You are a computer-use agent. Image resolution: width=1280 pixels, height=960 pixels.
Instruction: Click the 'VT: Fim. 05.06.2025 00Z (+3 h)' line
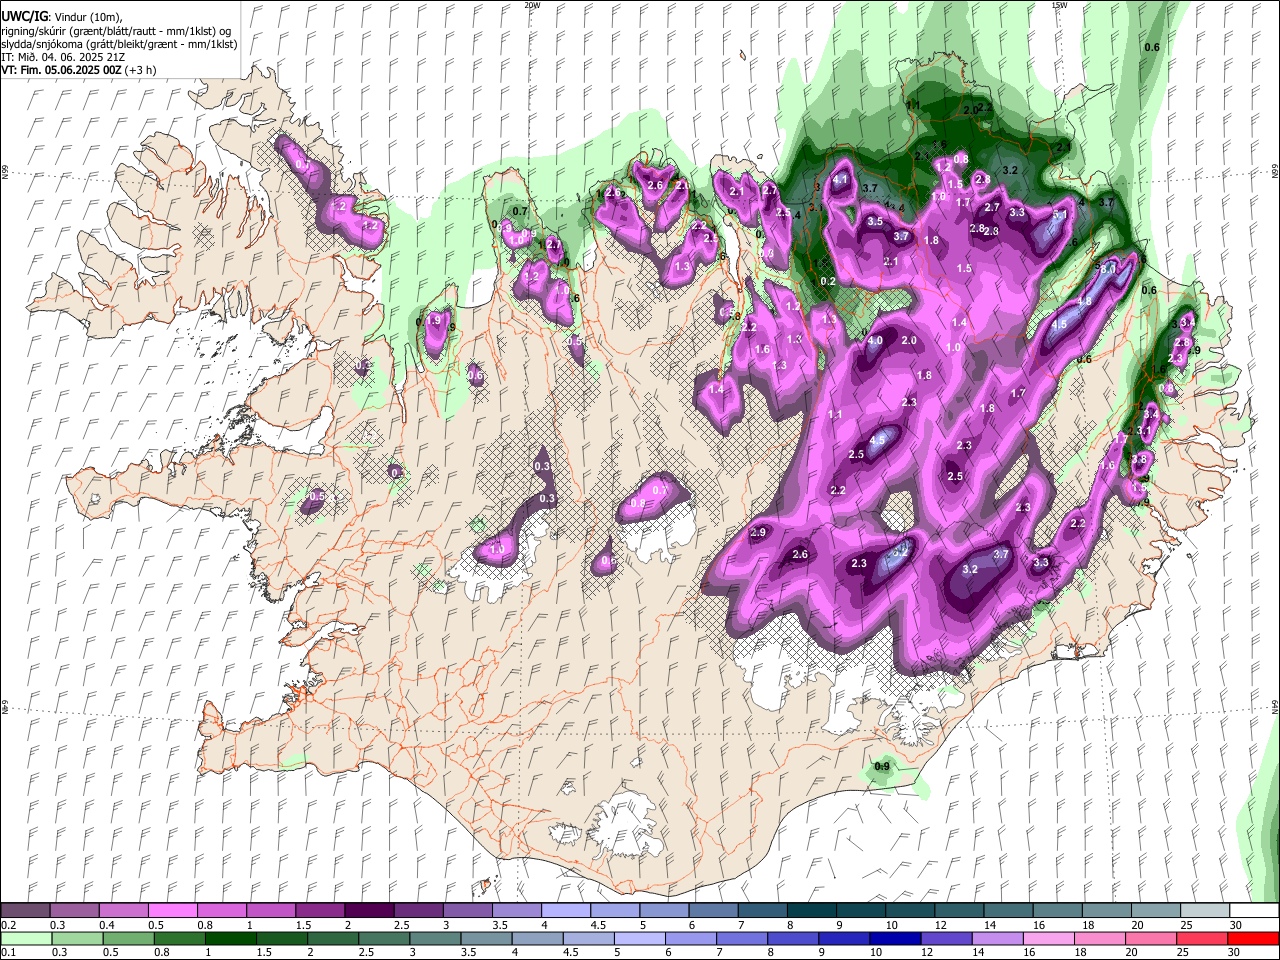pos(78,70)
